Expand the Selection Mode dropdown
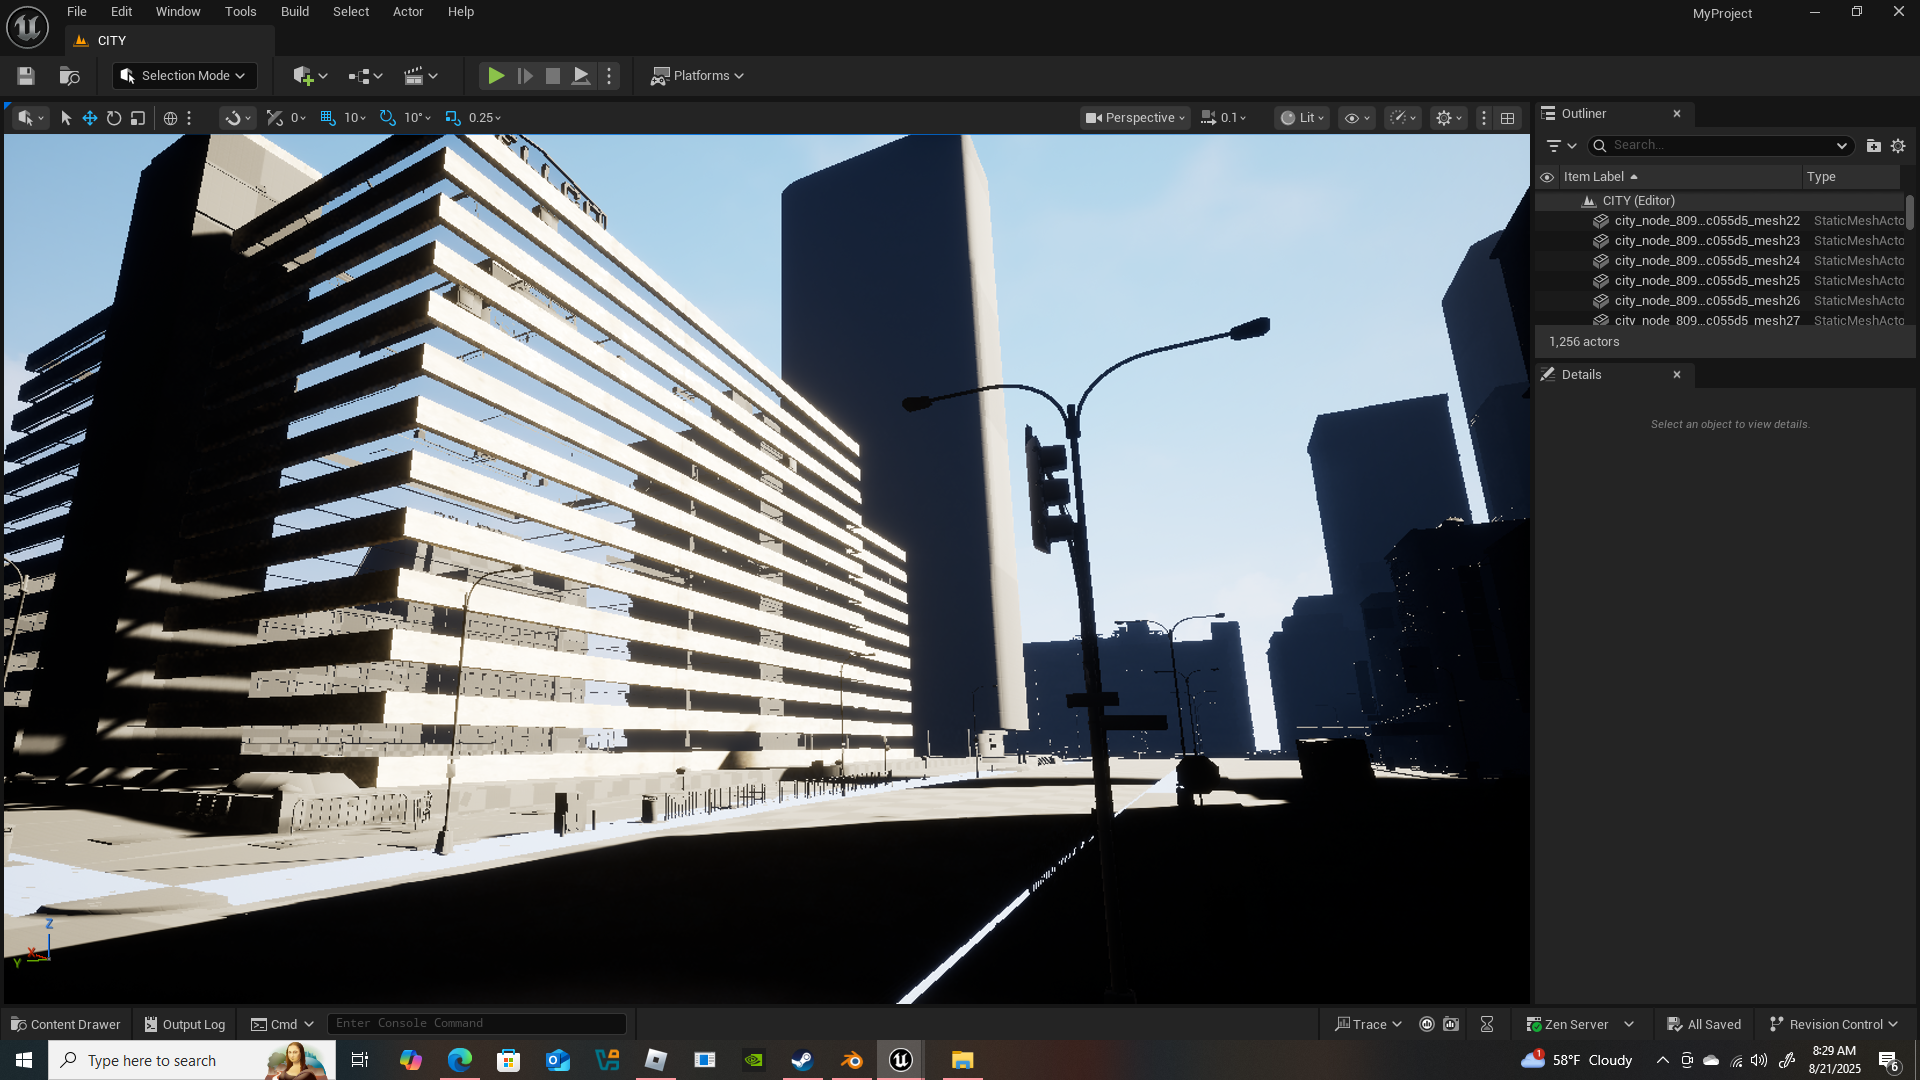Image resolution: width=1920 pixels, height=1080 pixels. (184, 76)
